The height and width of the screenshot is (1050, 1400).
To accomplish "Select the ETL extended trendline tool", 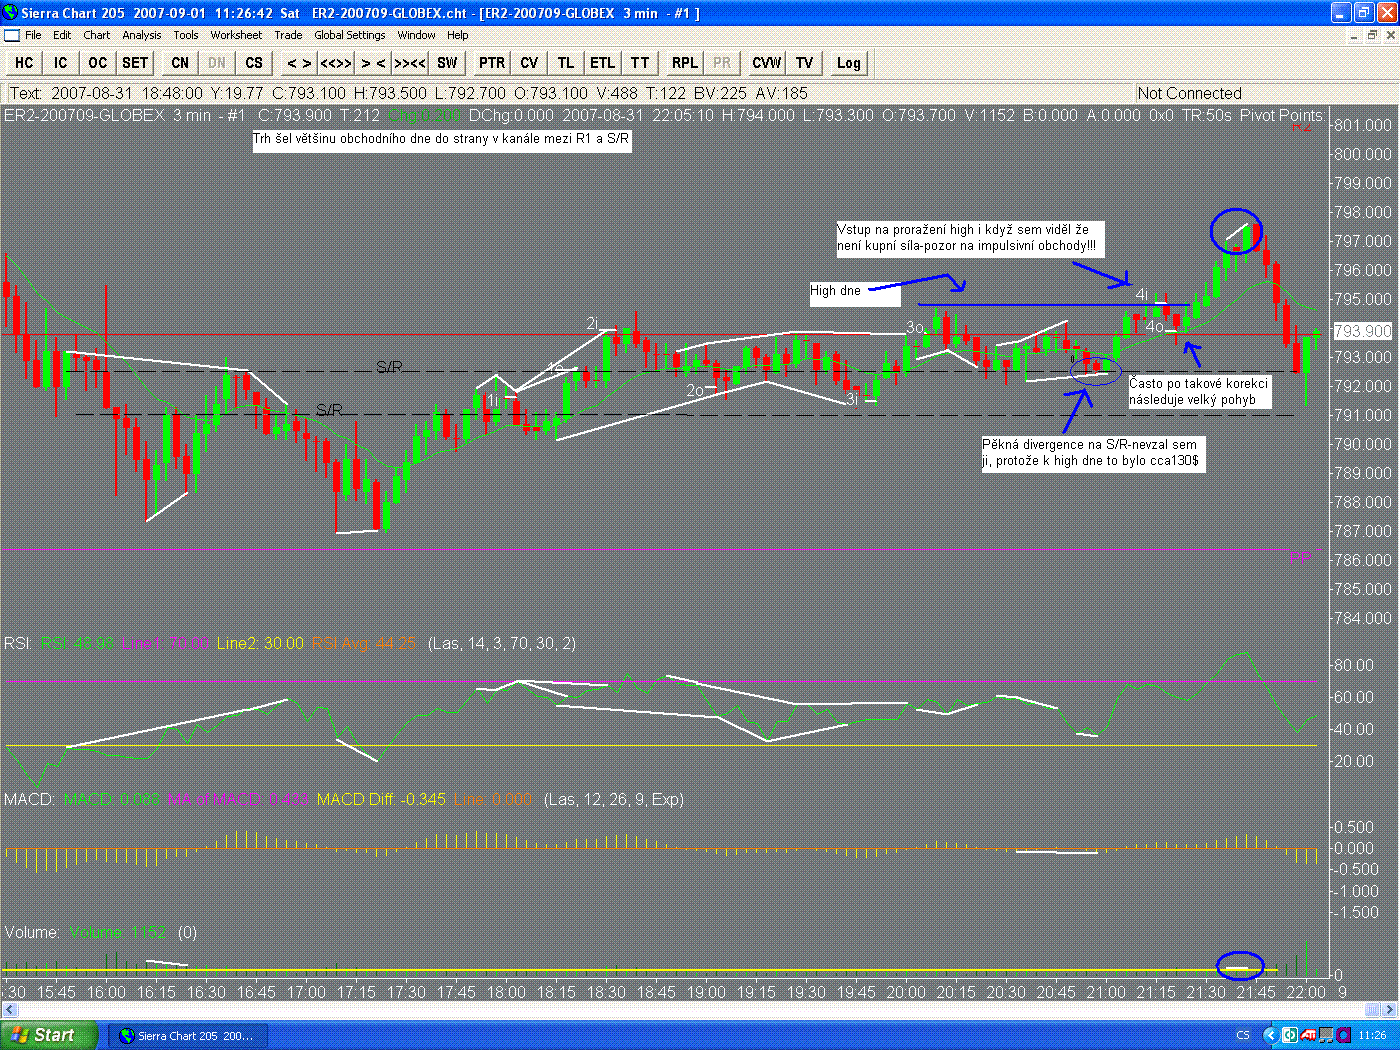I will 602,63.
